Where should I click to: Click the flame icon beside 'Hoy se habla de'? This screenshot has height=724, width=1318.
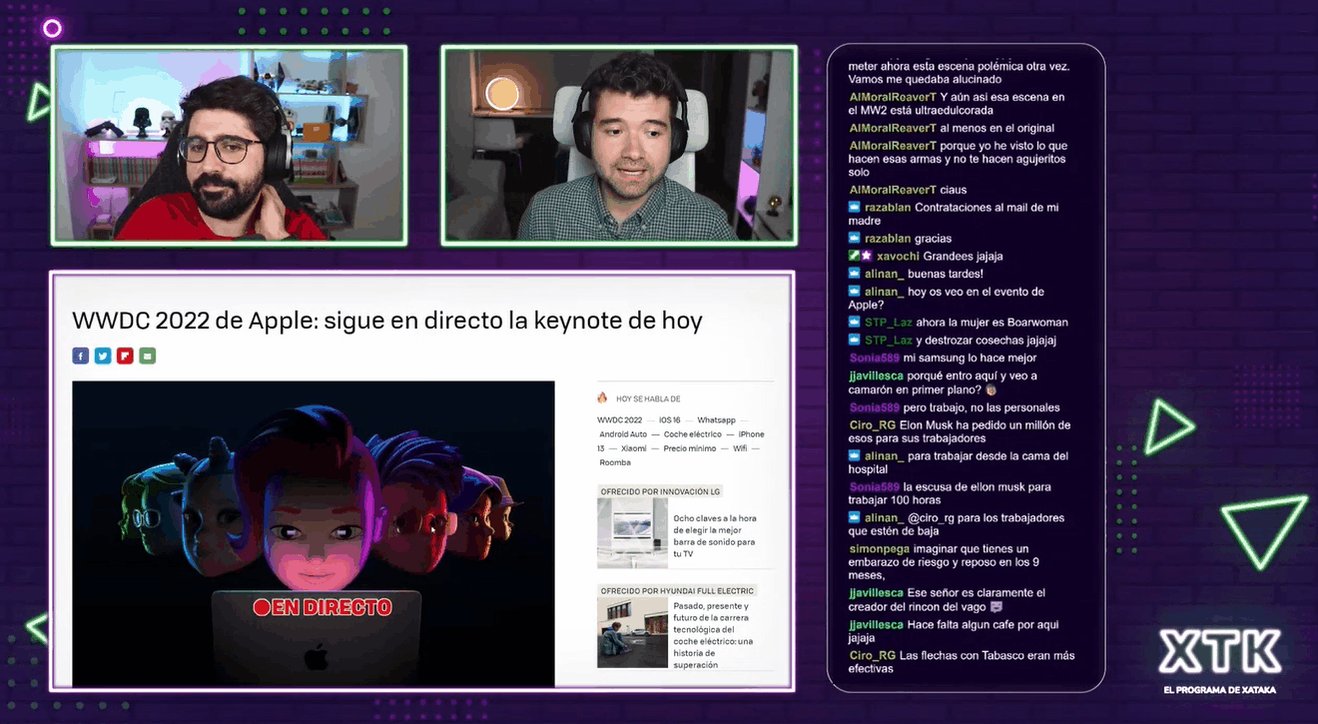(x=602, y=398)
